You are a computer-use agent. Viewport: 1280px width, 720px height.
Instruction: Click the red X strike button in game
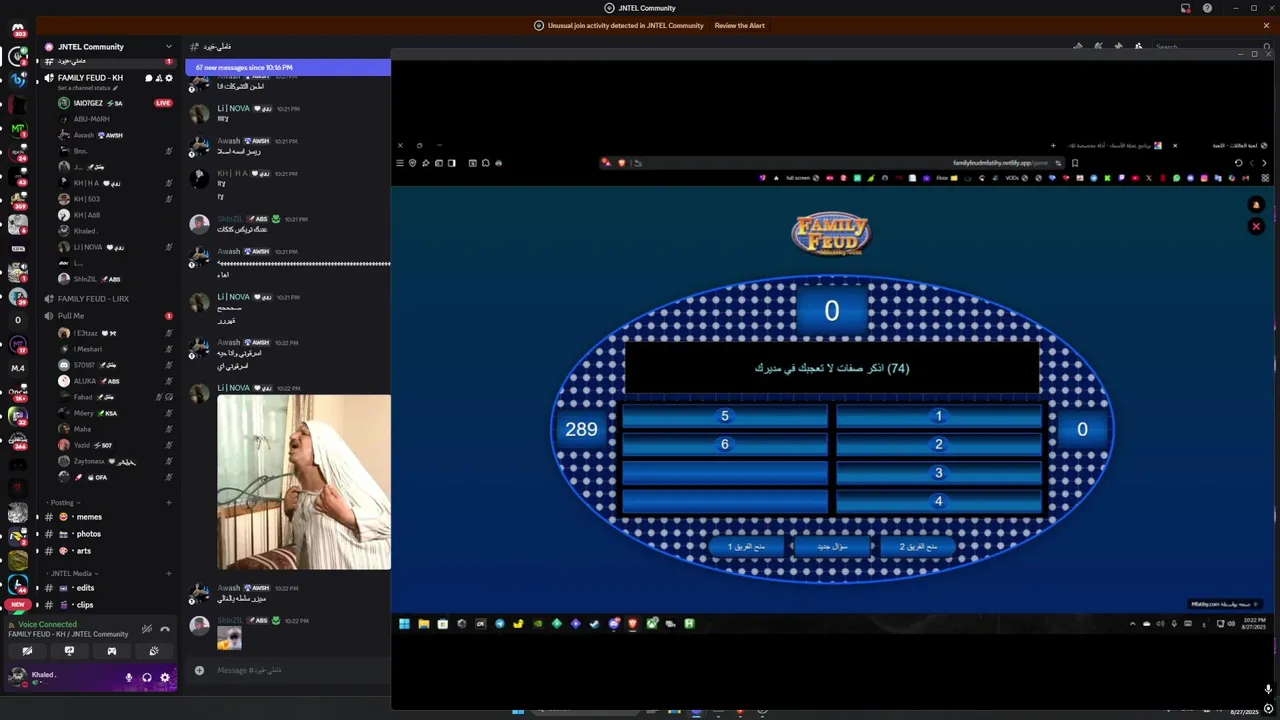point(1256,227)
